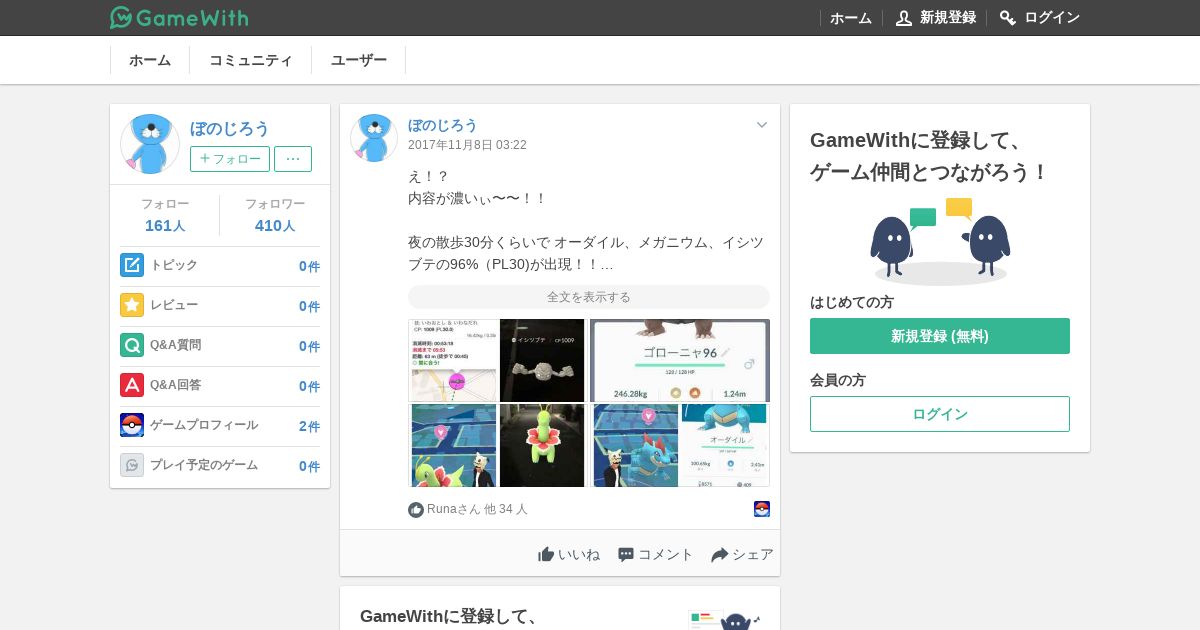This screenshot has width=1200, height=630.
Task: Click トピック 0件 count
Action: pyautogui.click(x=309, y=266)
